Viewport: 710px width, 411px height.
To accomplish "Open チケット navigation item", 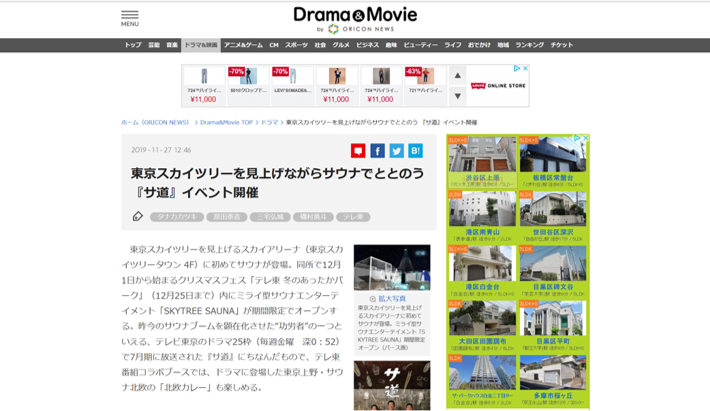I will point(562,45).
